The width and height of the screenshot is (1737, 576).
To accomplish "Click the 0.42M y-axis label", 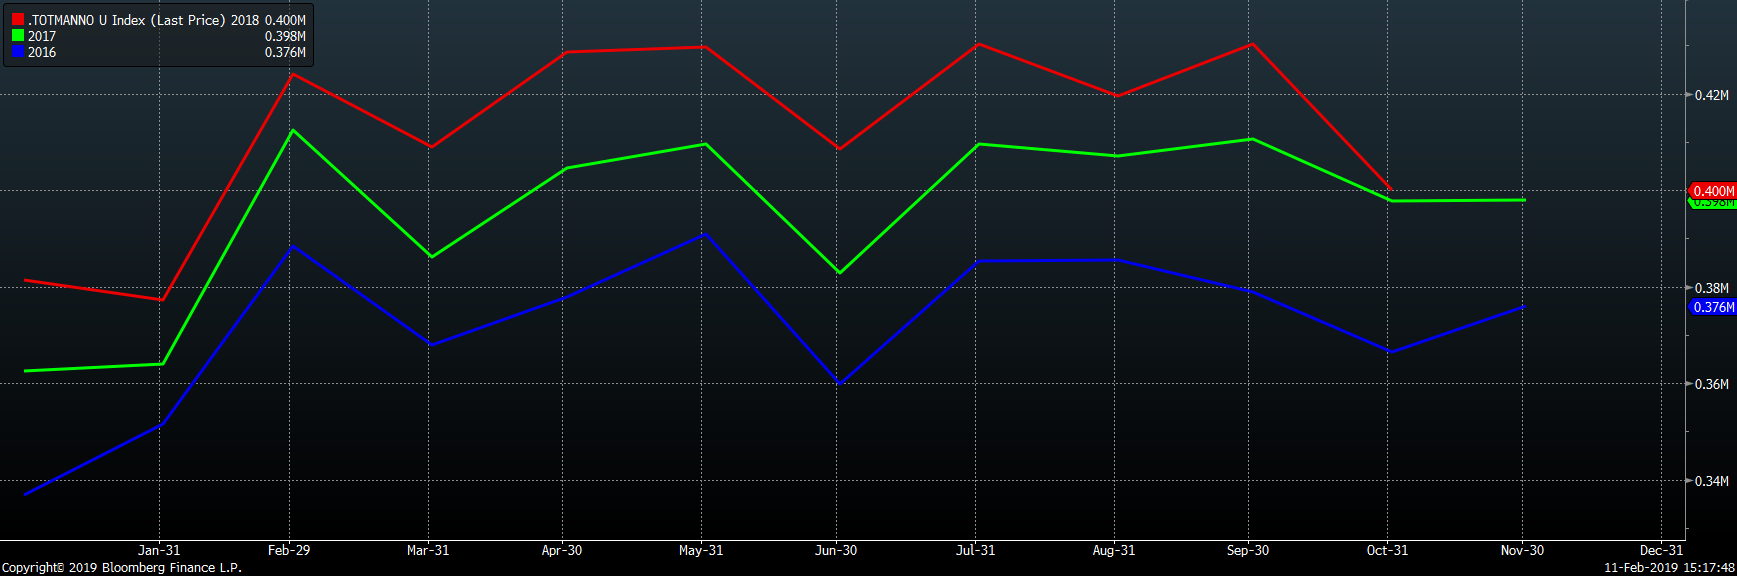I will (1711, 95).
